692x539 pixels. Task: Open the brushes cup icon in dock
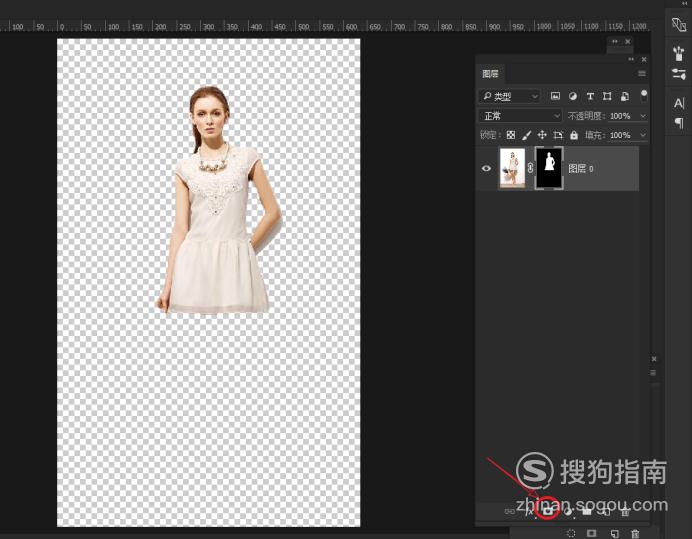tap(679, 53)
